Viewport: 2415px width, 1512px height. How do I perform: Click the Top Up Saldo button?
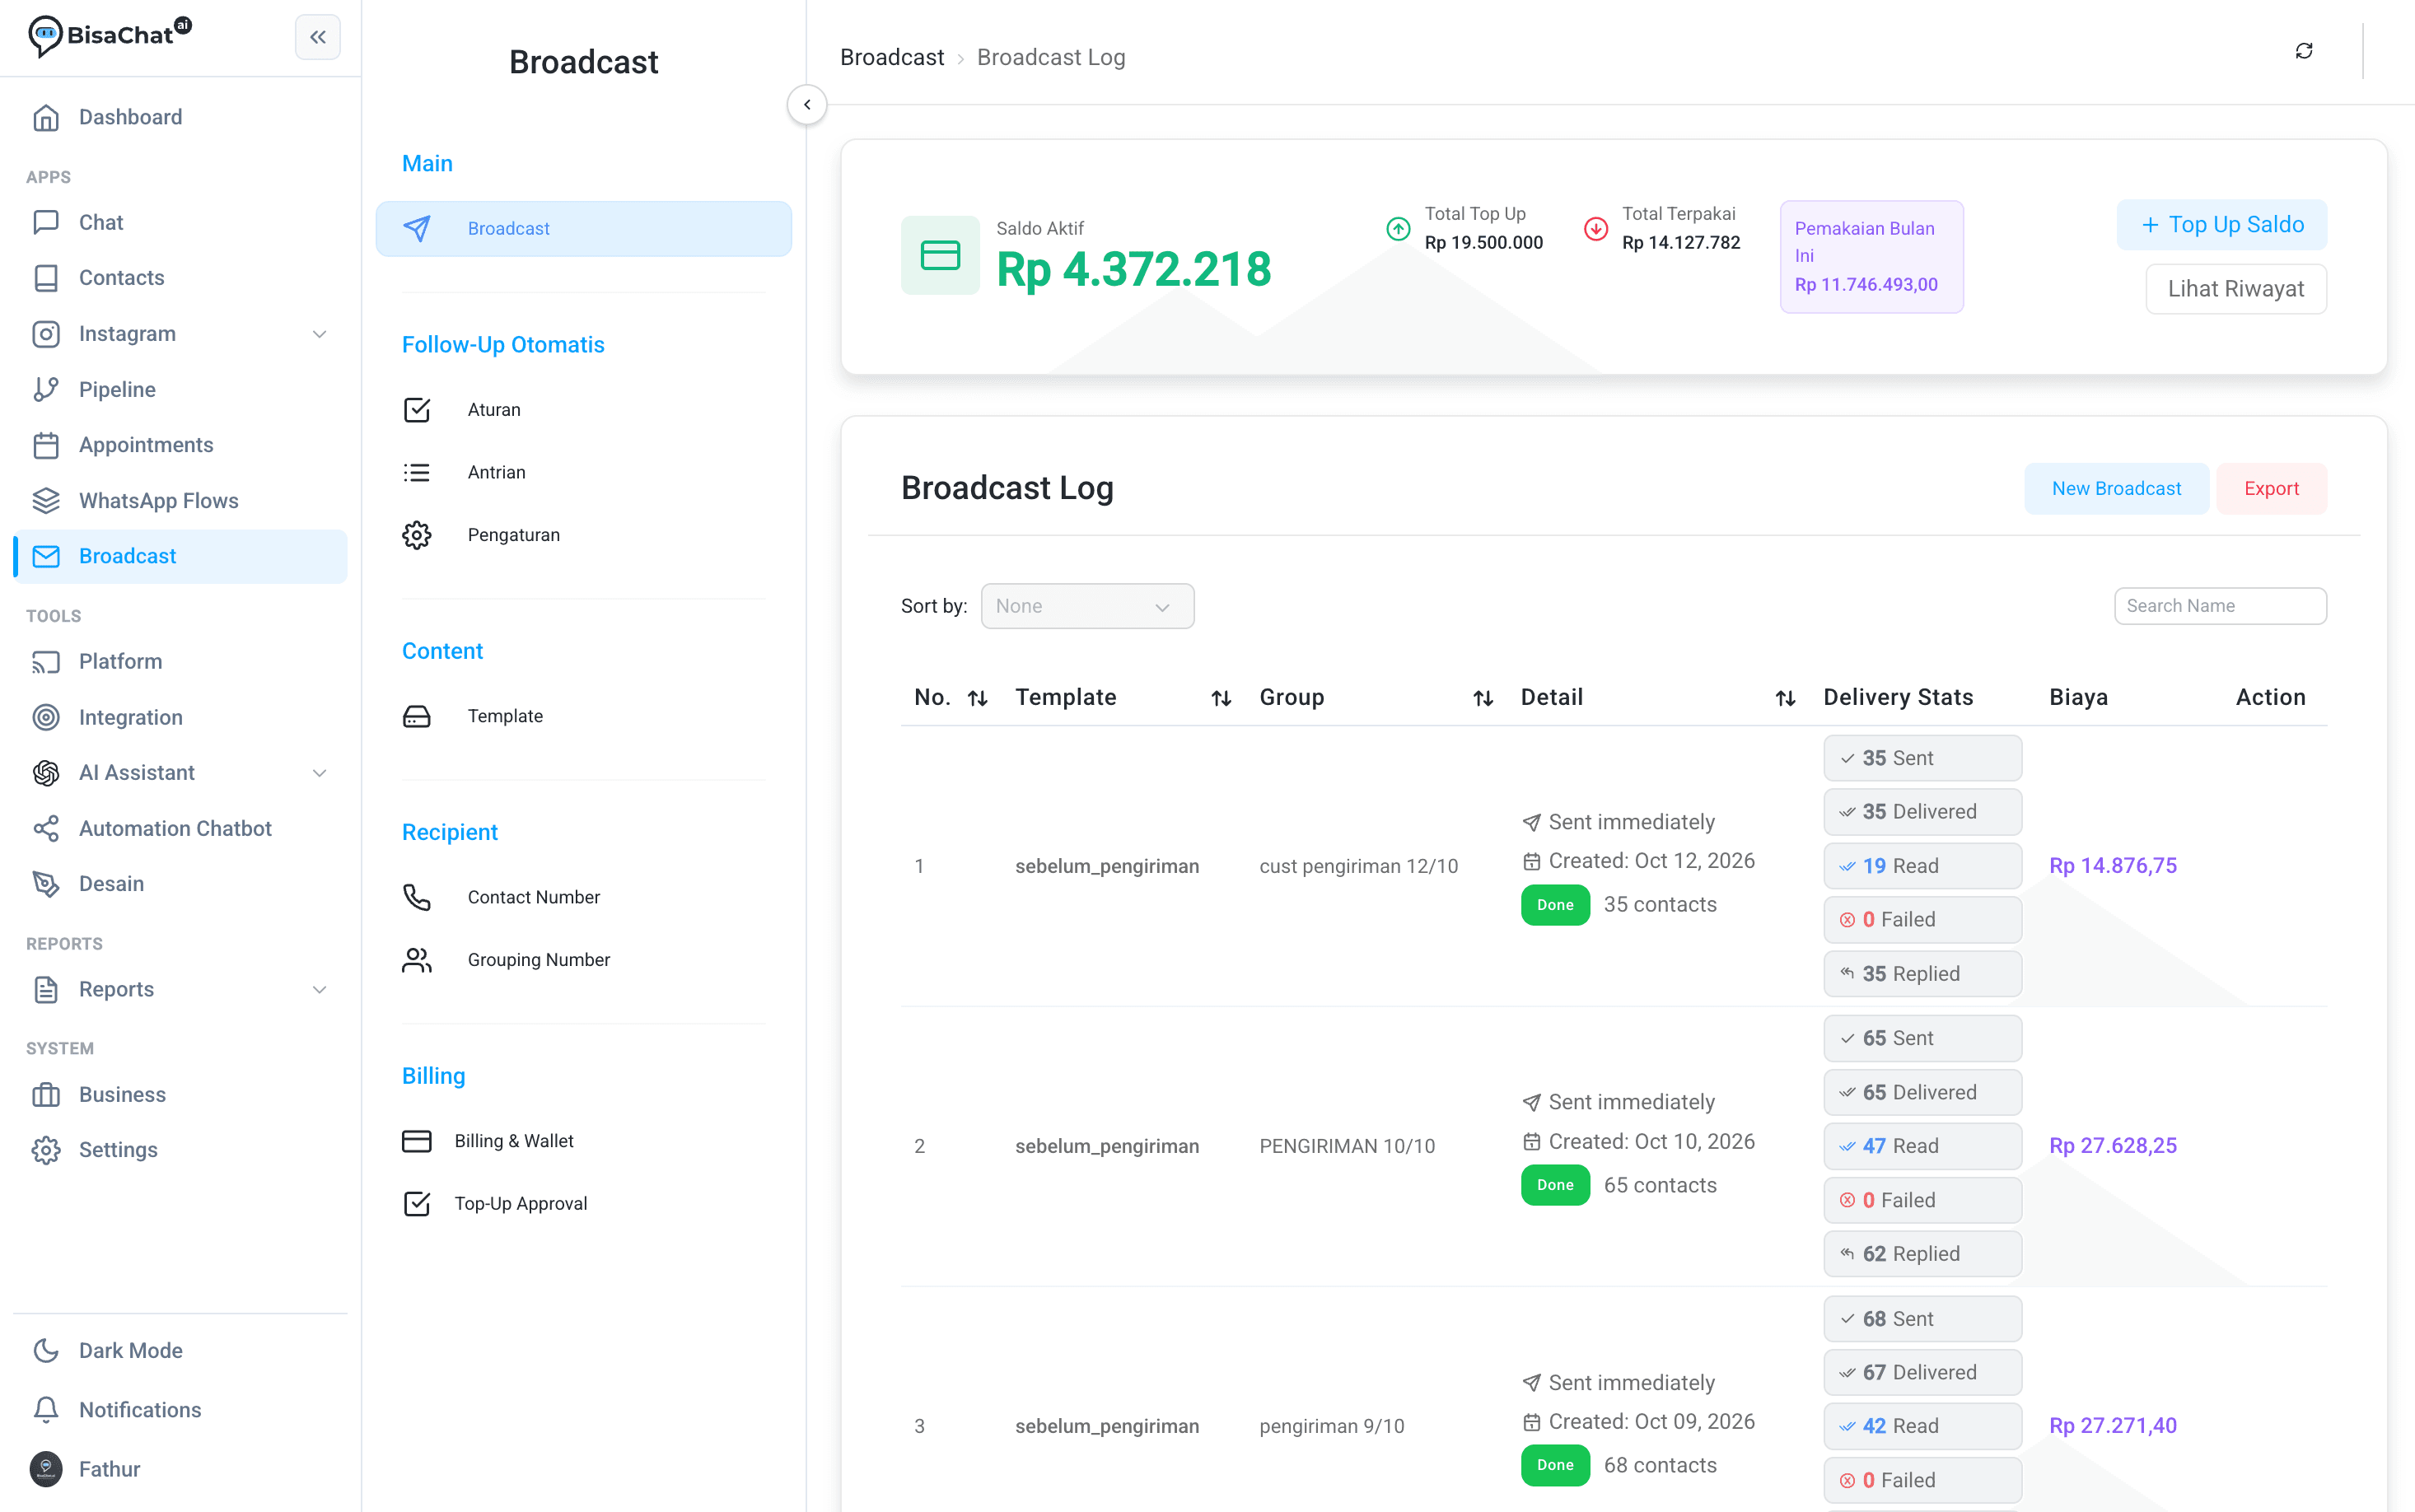point(2221,225)
